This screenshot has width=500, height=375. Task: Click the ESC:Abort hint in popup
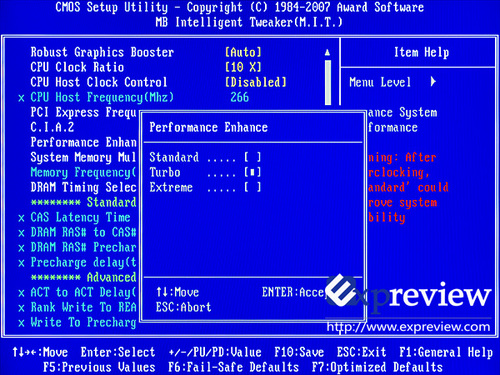click(183, 307)
